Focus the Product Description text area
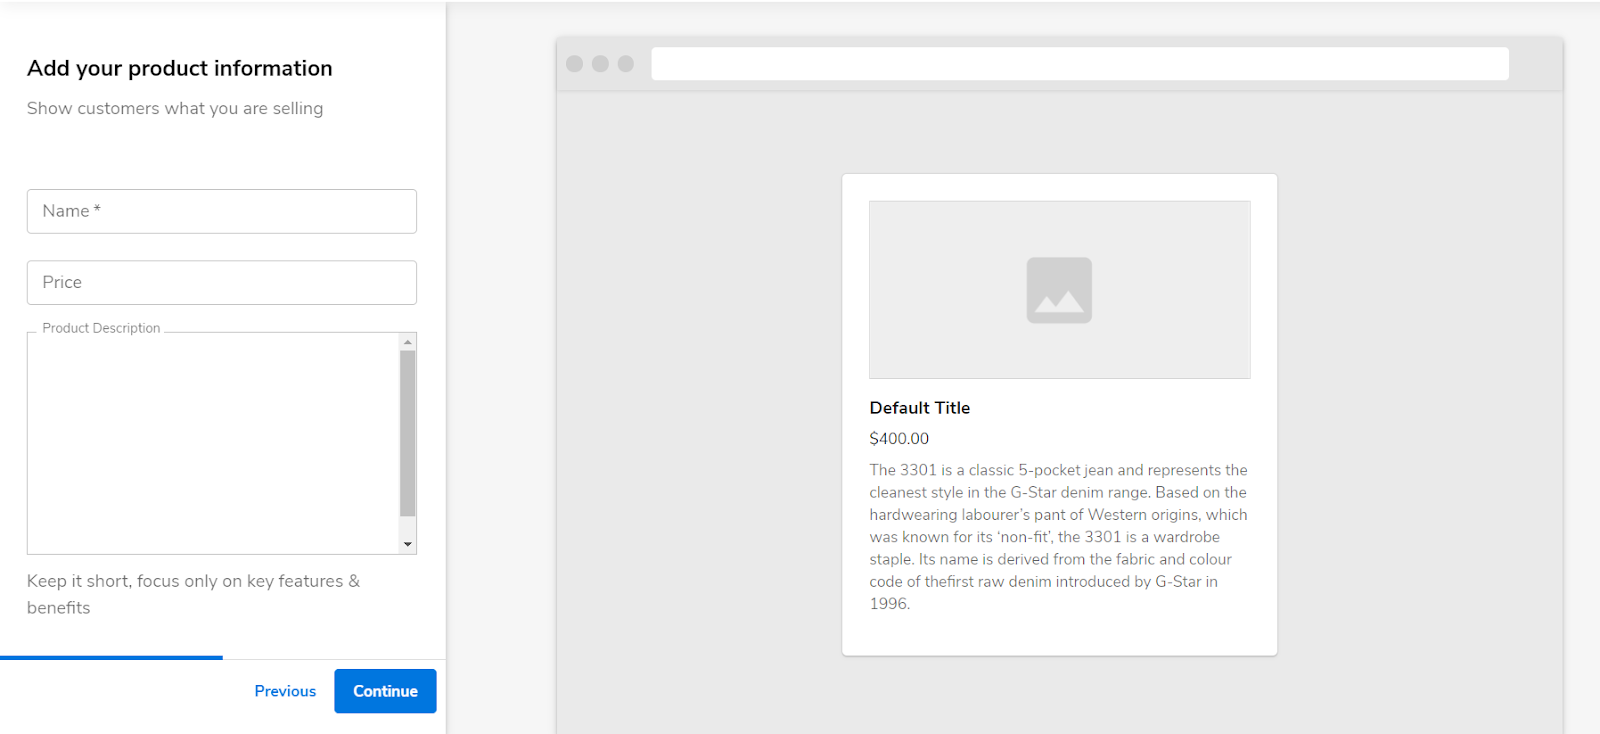Screen dimensions: 1600x734 213,443
